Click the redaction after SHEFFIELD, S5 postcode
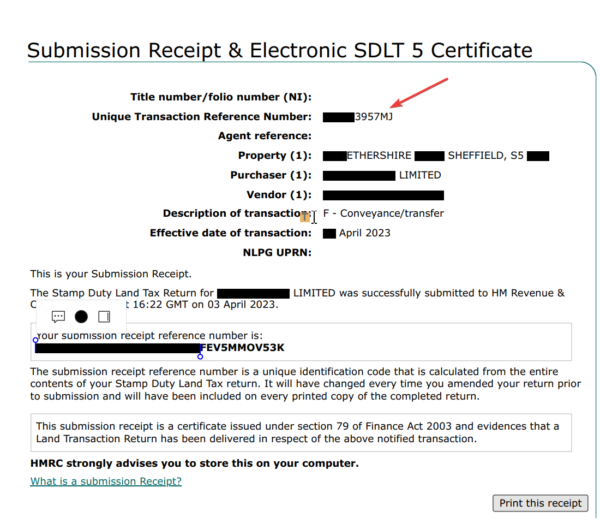Screen dimensions: 600x529 coord(538,156)
